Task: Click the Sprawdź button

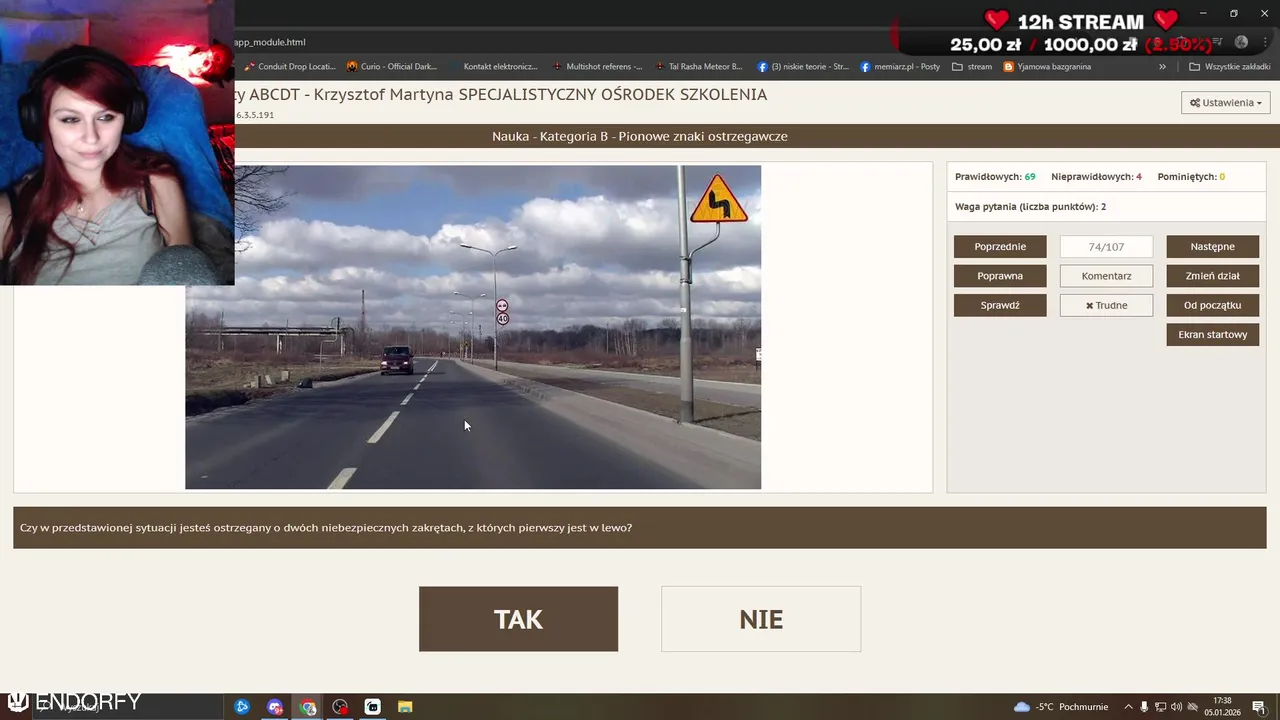Action: (1000, 305)
